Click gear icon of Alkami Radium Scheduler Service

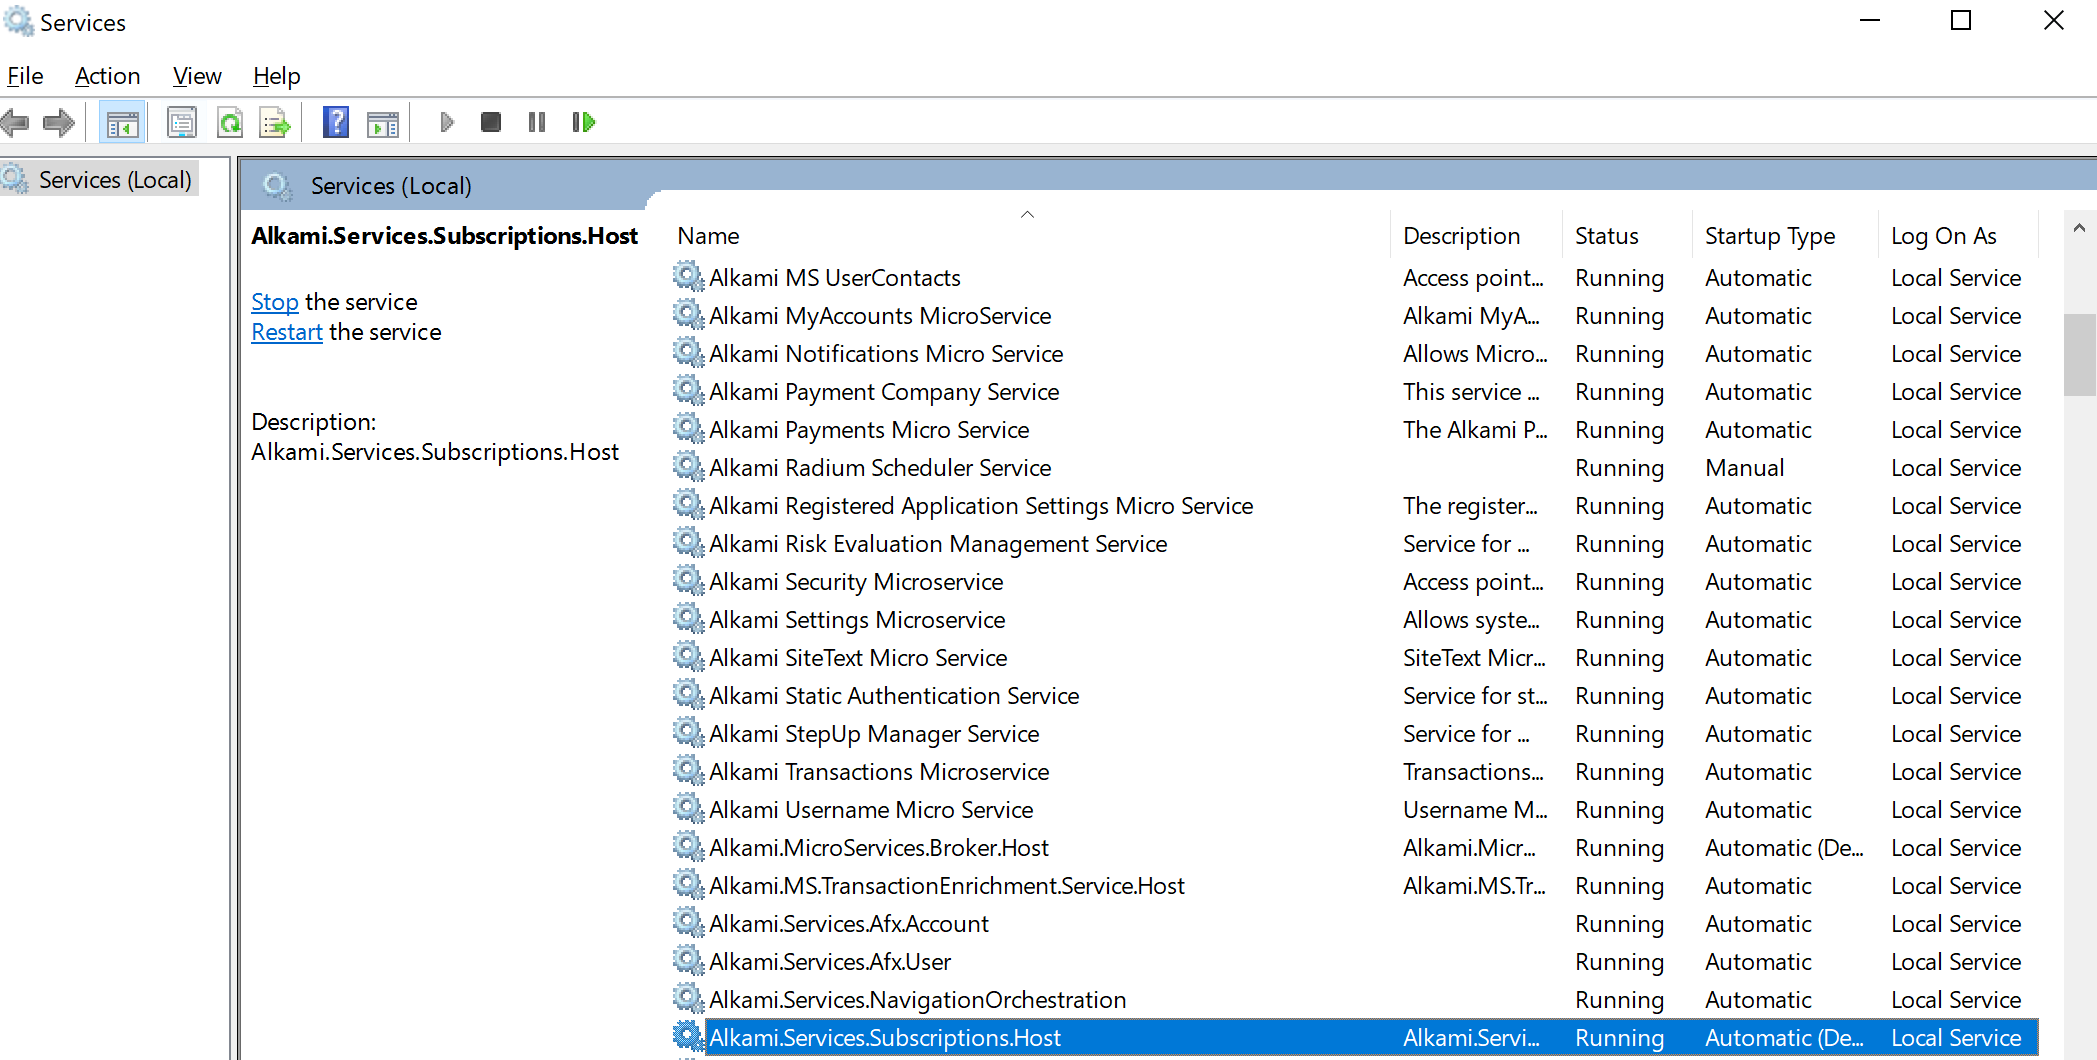(x=688, y=466)
